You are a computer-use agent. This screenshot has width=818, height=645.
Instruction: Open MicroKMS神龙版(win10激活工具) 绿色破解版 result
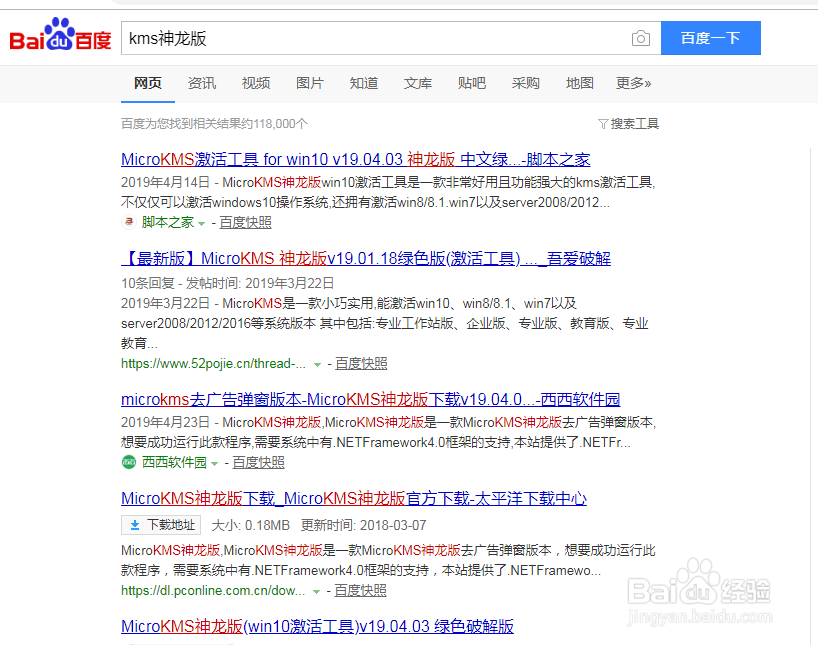click(317, 626)
